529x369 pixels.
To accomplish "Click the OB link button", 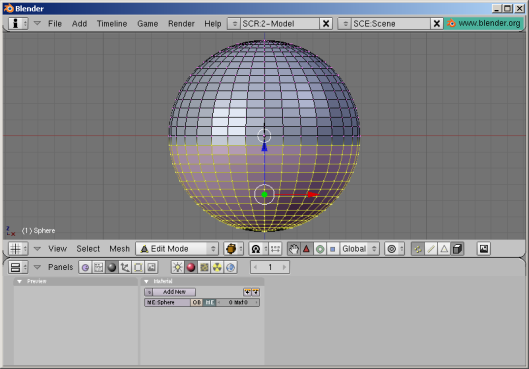I will [x=197, y=302].
